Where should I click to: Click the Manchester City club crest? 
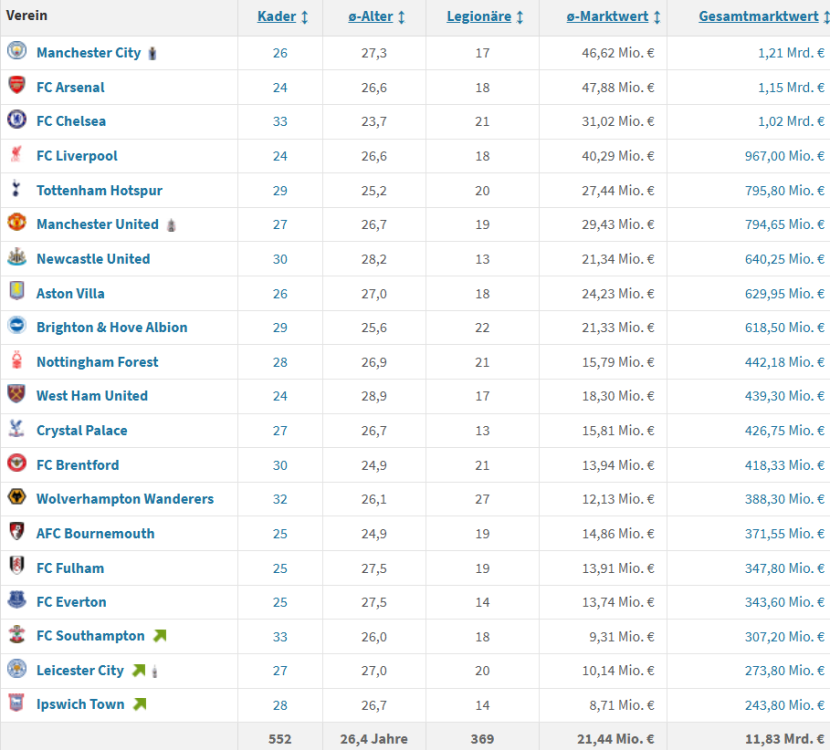[17, 52]
